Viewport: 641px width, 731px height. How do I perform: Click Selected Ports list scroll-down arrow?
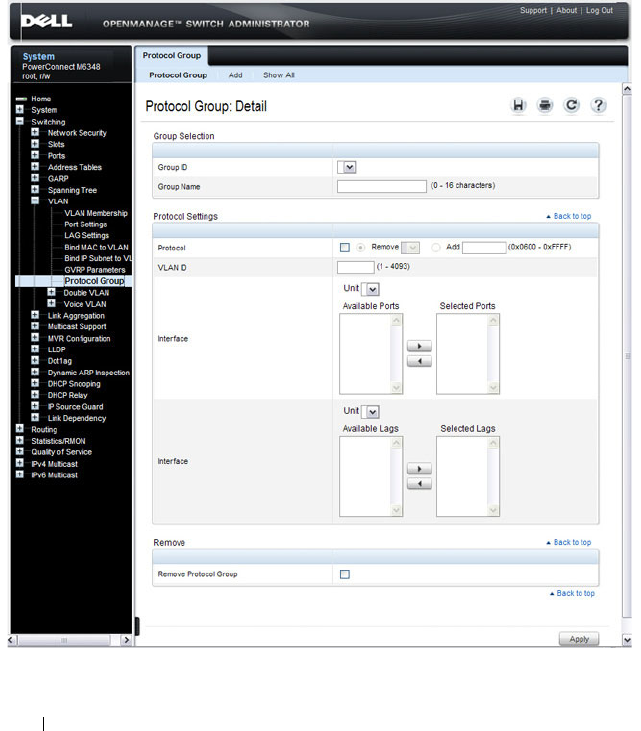(x=493, y=387)
